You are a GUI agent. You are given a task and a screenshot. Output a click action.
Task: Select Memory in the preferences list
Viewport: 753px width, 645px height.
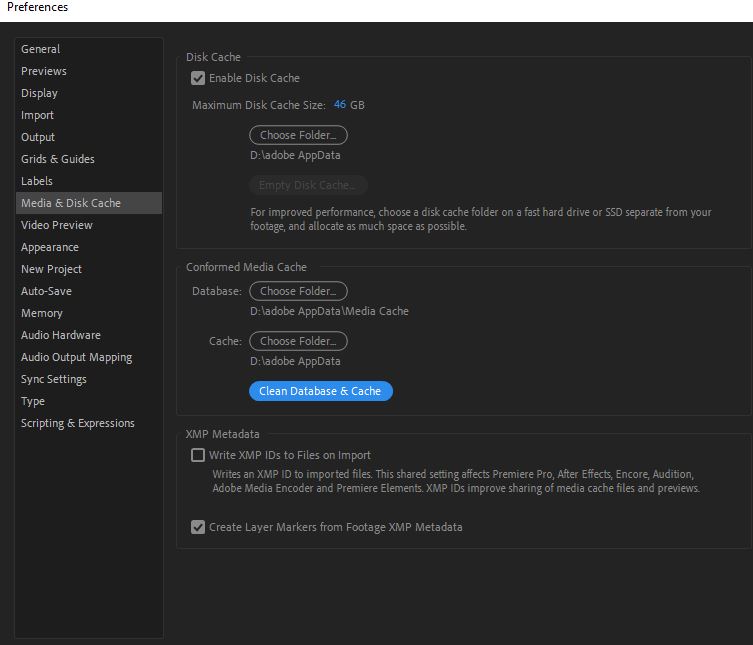42,313
